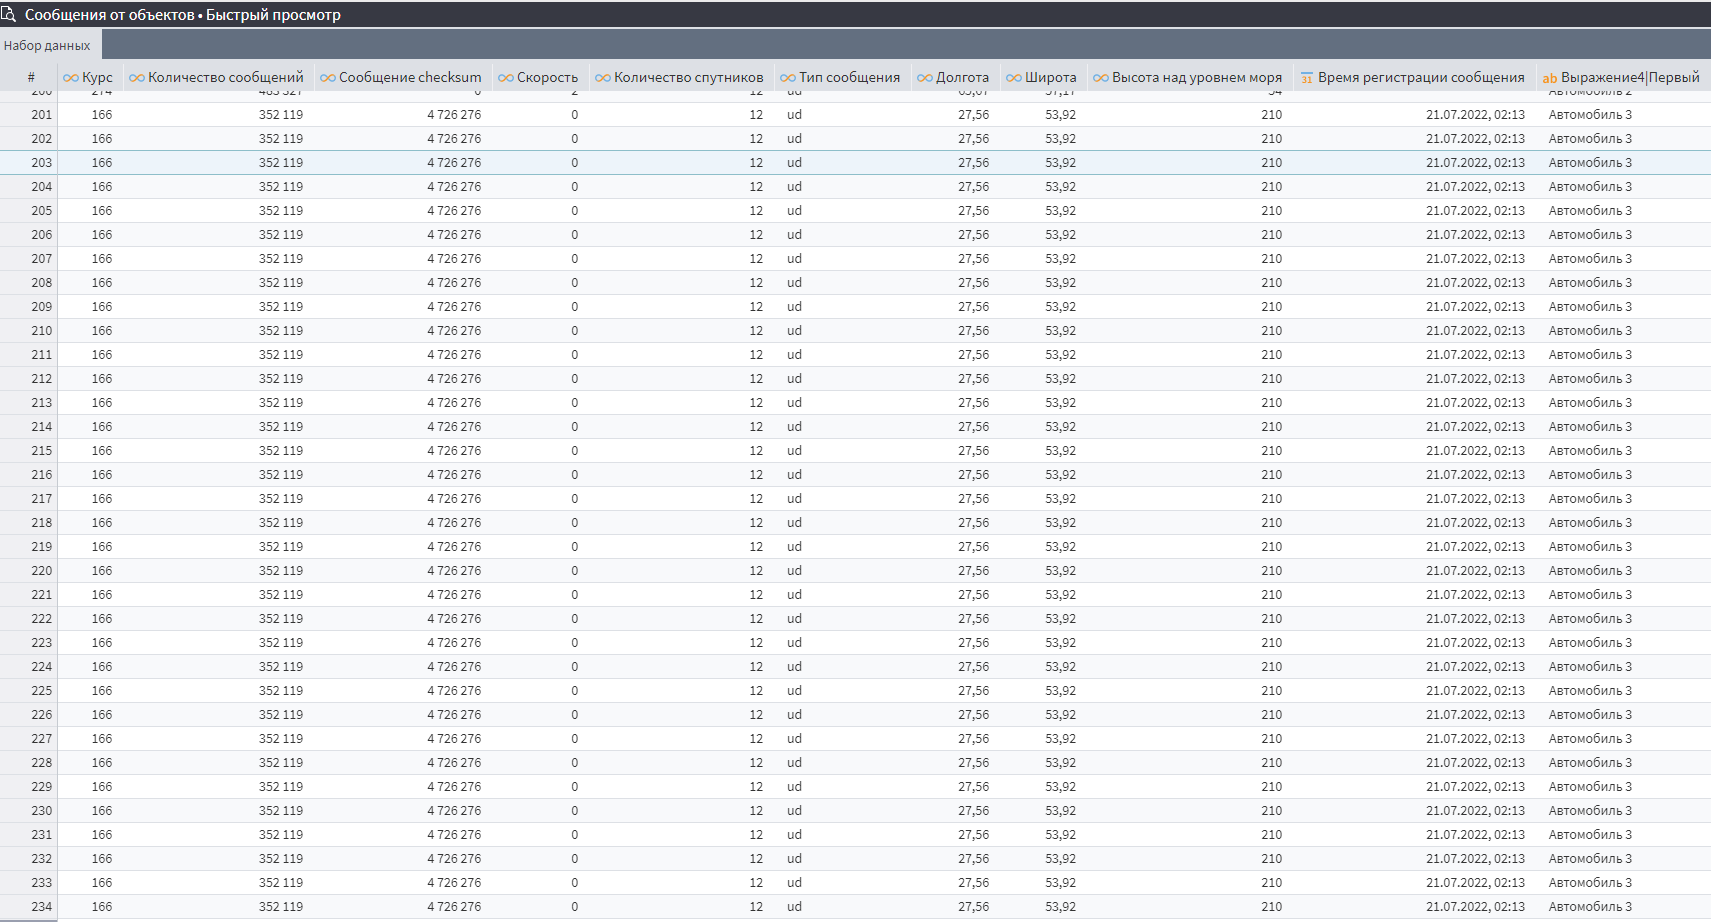The width and height of the screenshot is (1711, 922).
Task: Click the numeric icon beside Скорость
Action: coord(506,78)
